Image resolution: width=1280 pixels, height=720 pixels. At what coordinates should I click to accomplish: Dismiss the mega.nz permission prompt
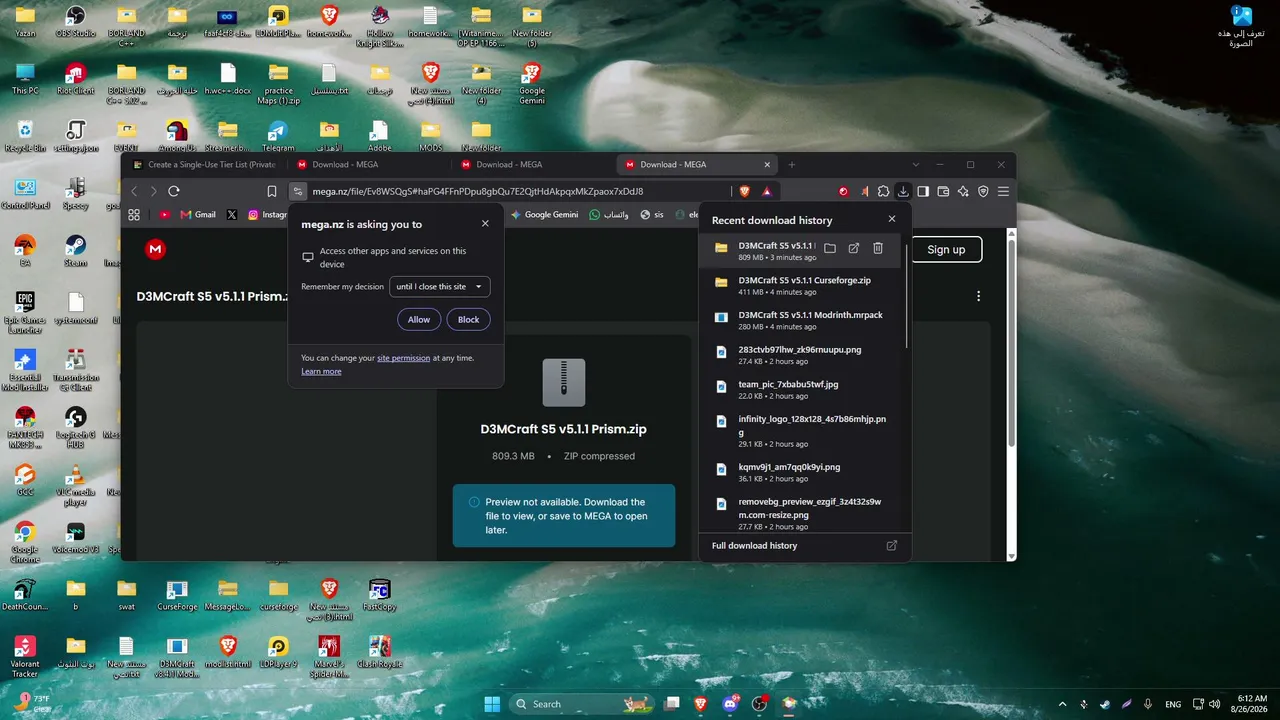click(x=485, y=223)
